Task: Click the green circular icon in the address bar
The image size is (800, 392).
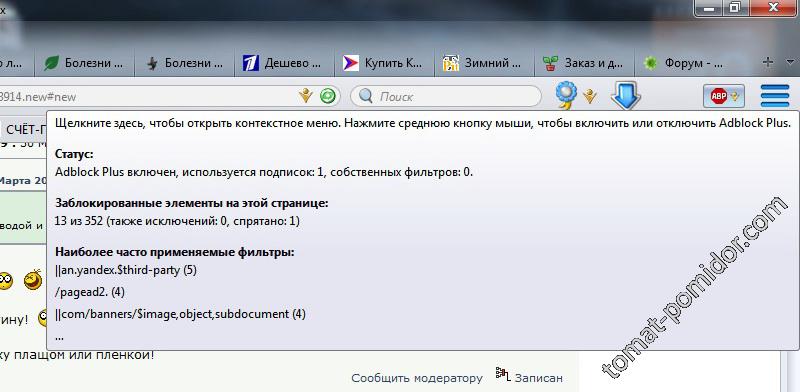Action: point(328,95)
